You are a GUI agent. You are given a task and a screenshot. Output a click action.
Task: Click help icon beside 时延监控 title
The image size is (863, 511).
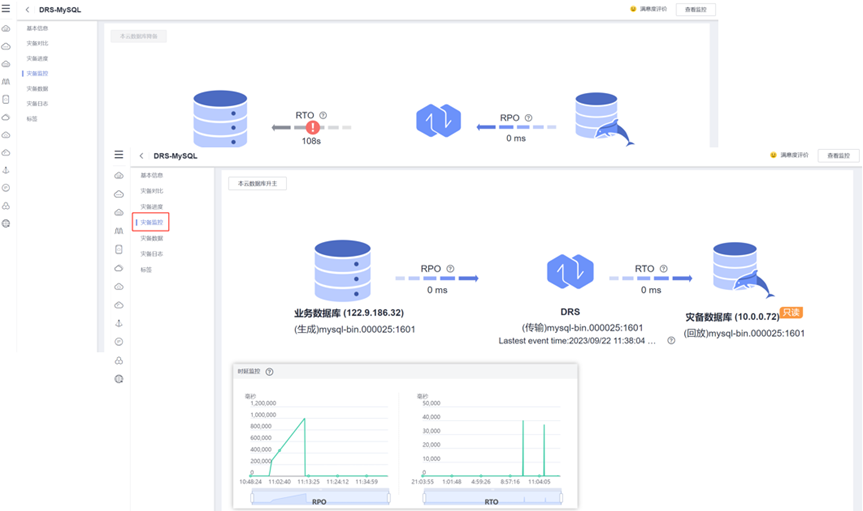tap(269, 372)
